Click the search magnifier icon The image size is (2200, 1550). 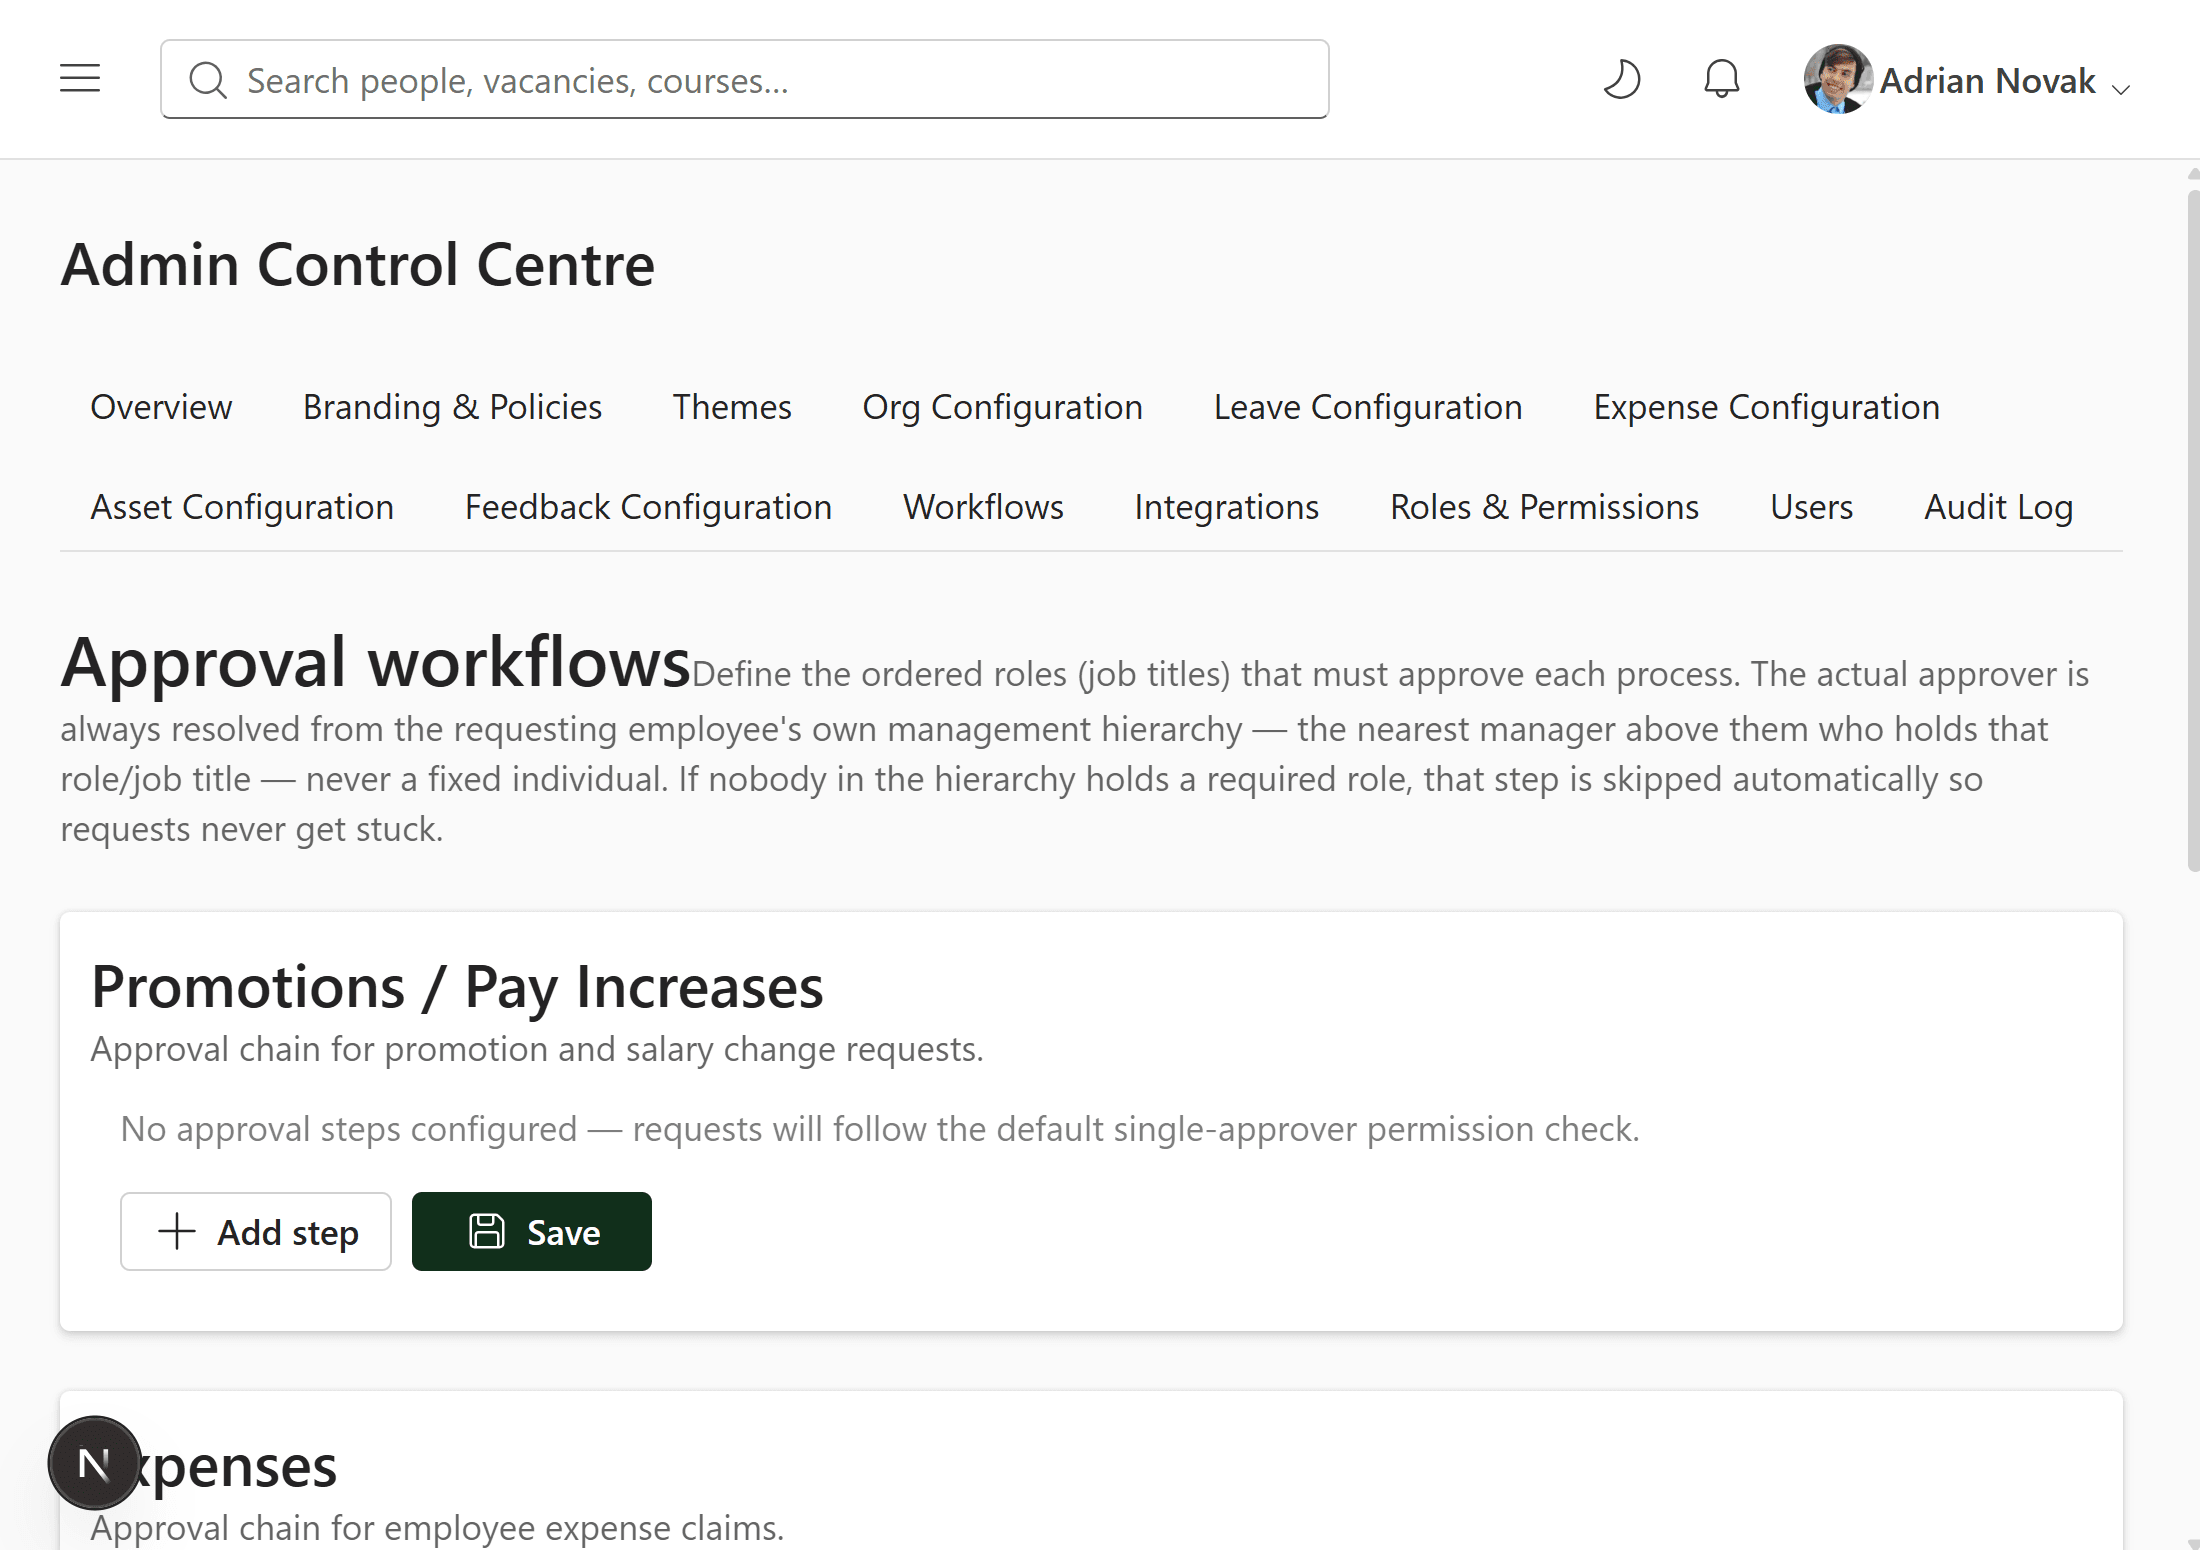point(208,80)
